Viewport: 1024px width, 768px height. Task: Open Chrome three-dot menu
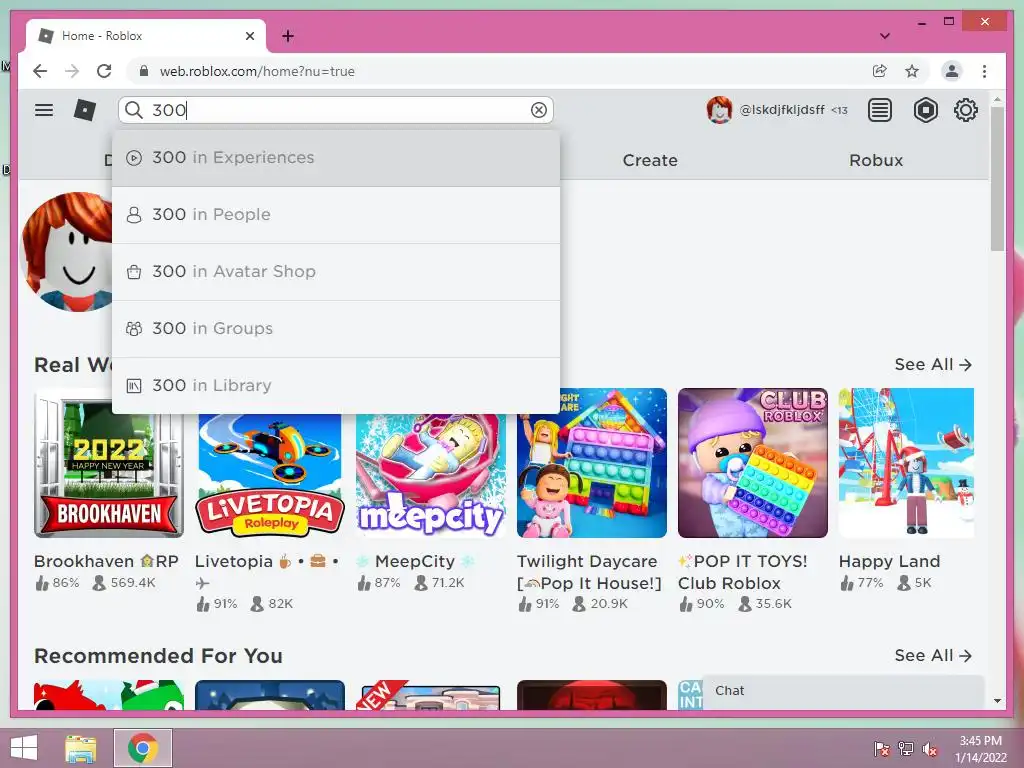(x=984, y=71)
